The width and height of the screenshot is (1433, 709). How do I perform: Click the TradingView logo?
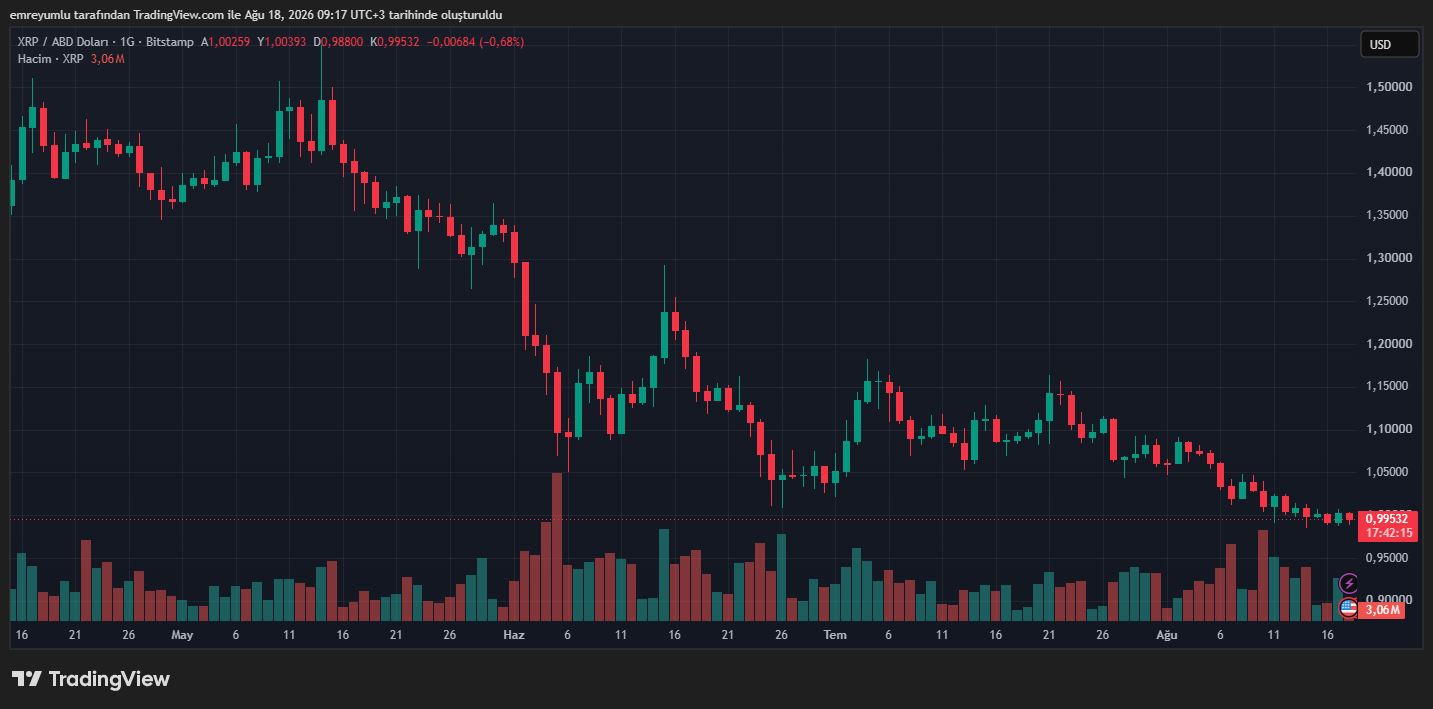[x=91, y=679]
